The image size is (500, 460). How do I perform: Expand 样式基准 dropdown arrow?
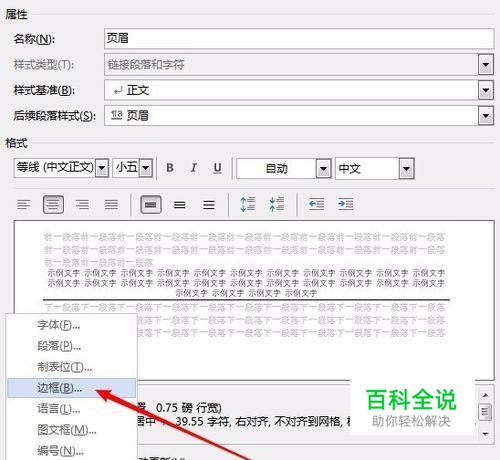(x=486, y=90)
